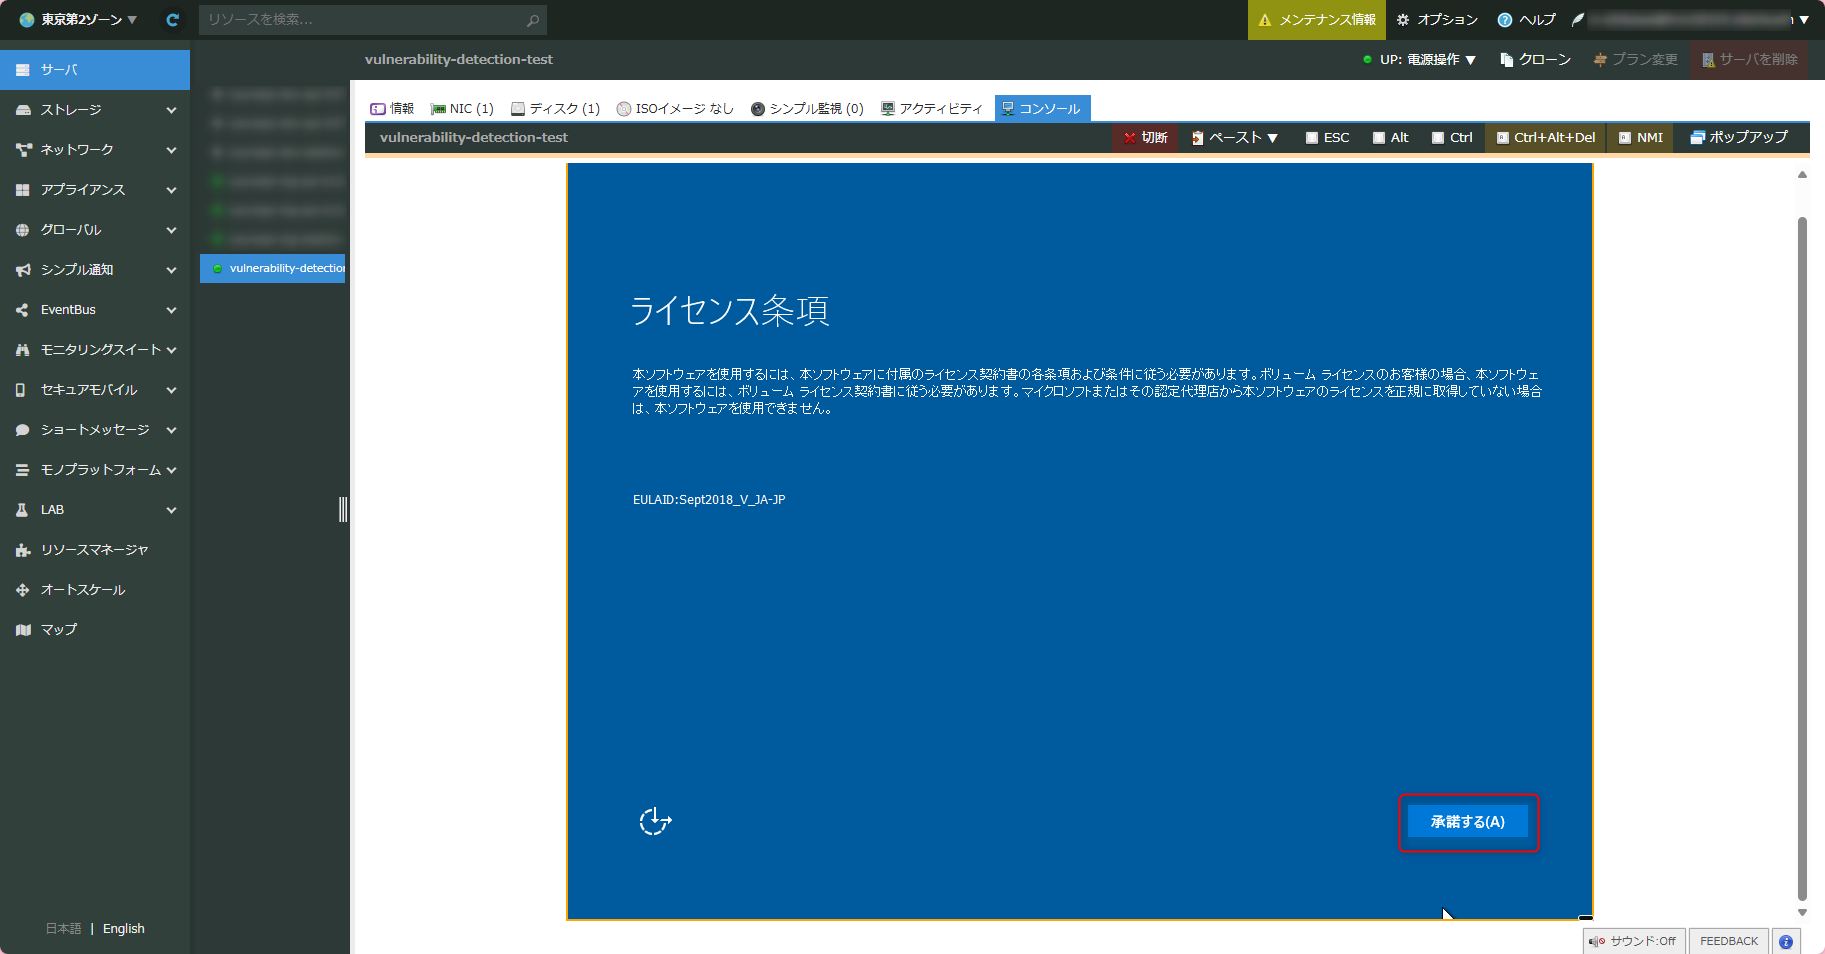
Task: Open the ペースト dropdown in the console toolbar
Action: 1235,137
